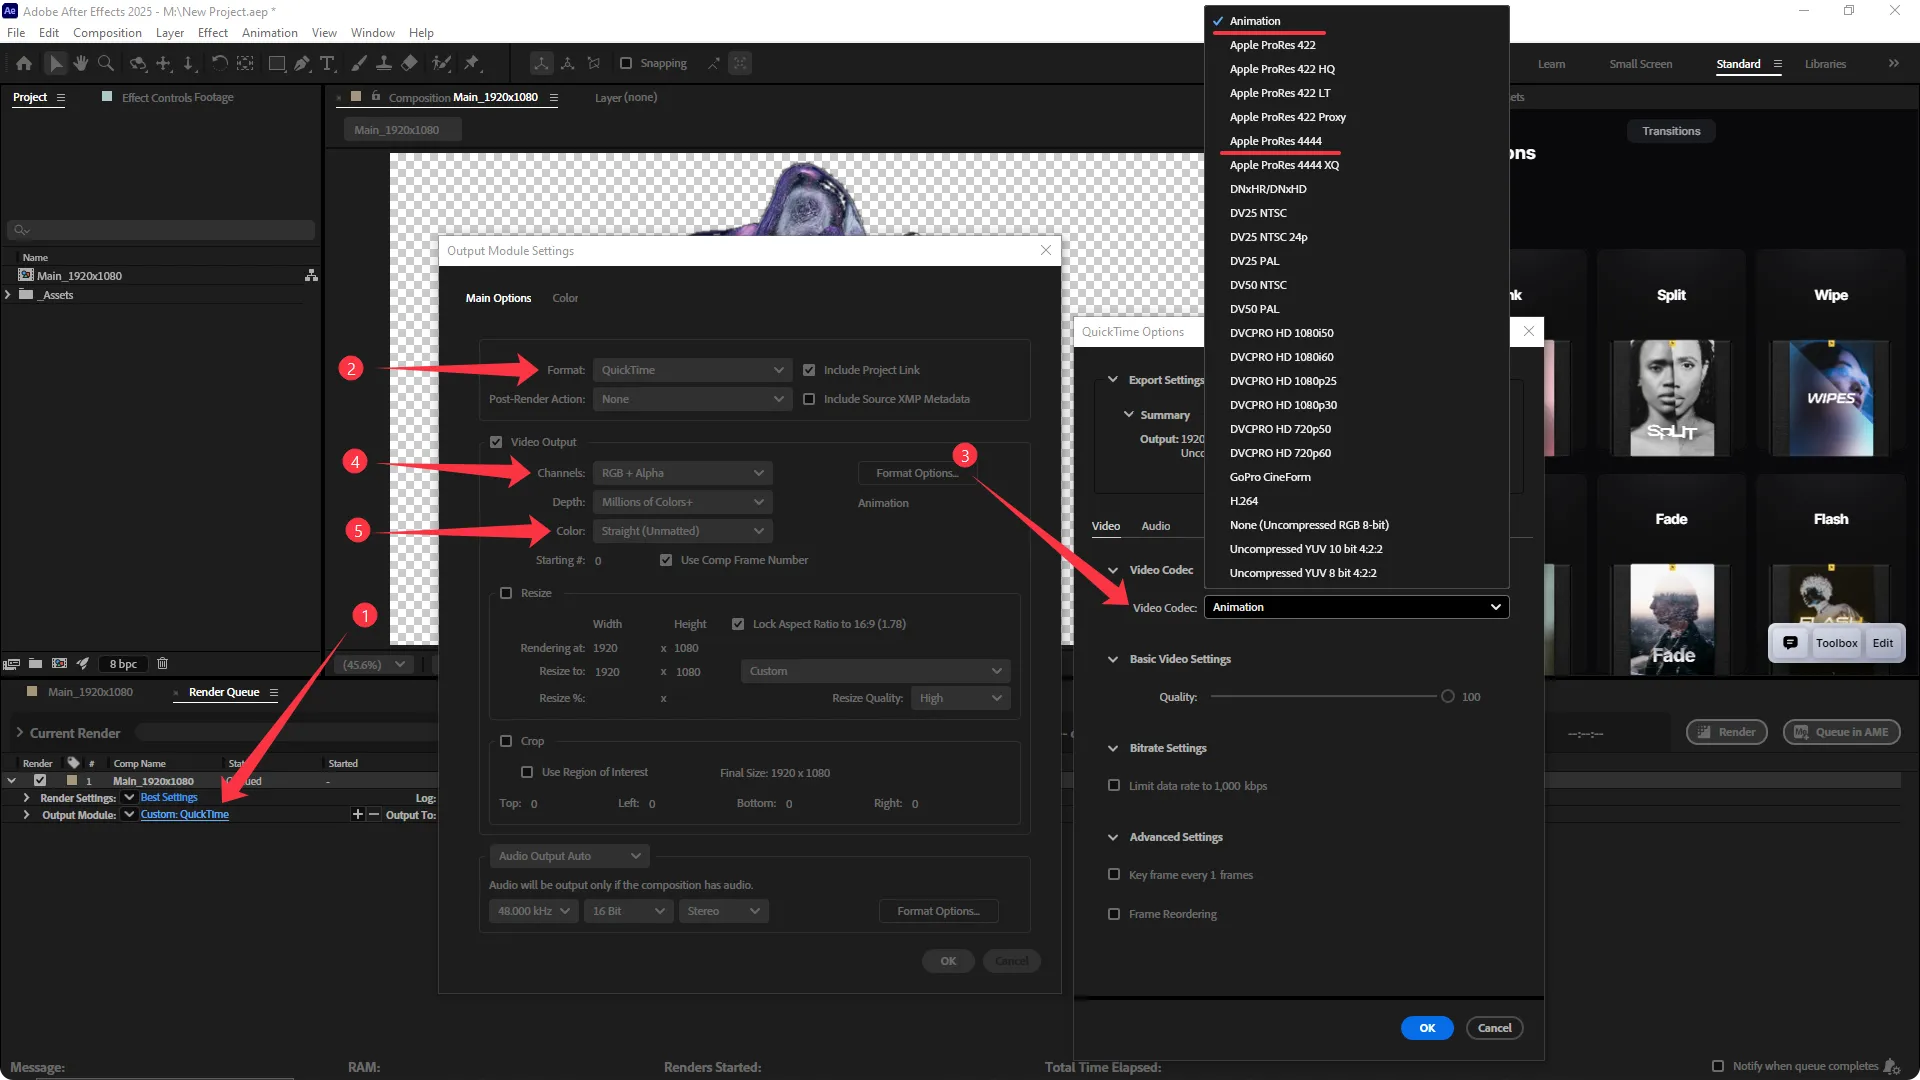Choose Apple ProRes 4444 from the codec list
The width and height of the screenshot is (1920, 1080).
1275,141
